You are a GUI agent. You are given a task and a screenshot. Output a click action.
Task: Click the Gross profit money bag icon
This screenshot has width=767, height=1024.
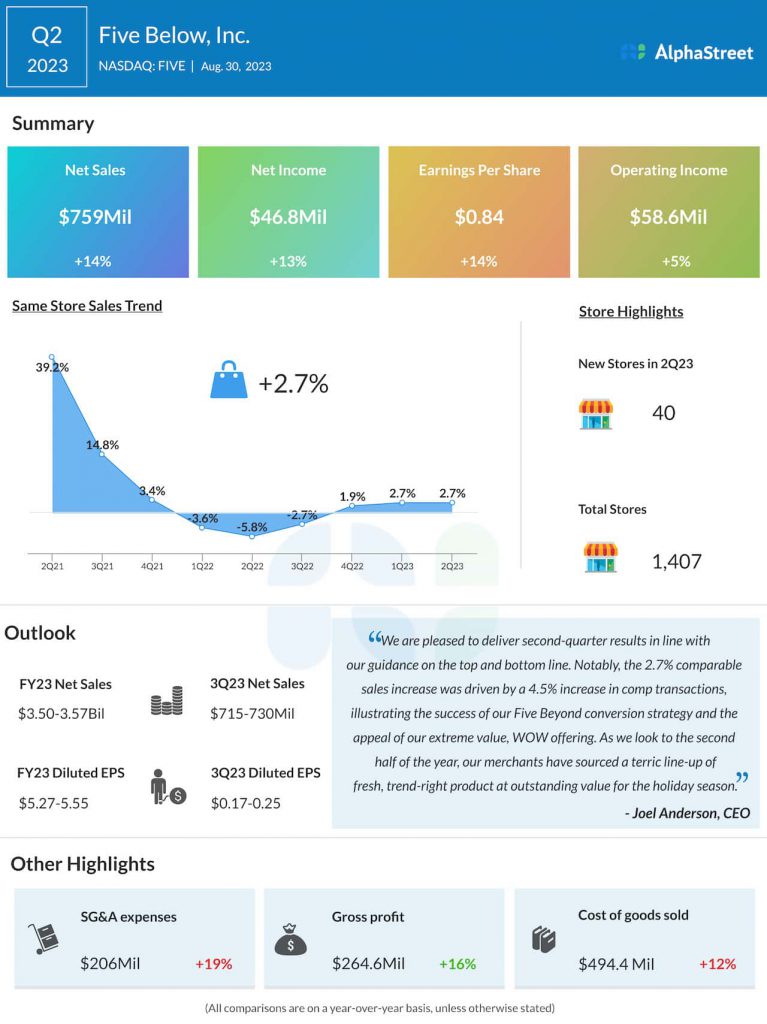coord(290,939)
